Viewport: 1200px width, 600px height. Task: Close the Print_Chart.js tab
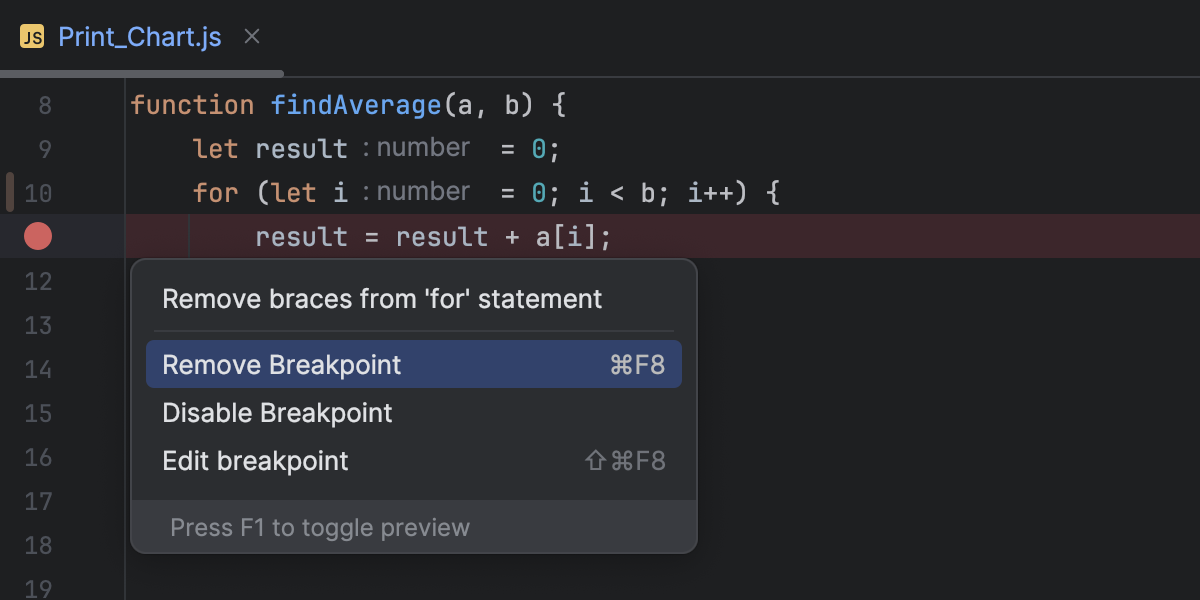[251, 36]
